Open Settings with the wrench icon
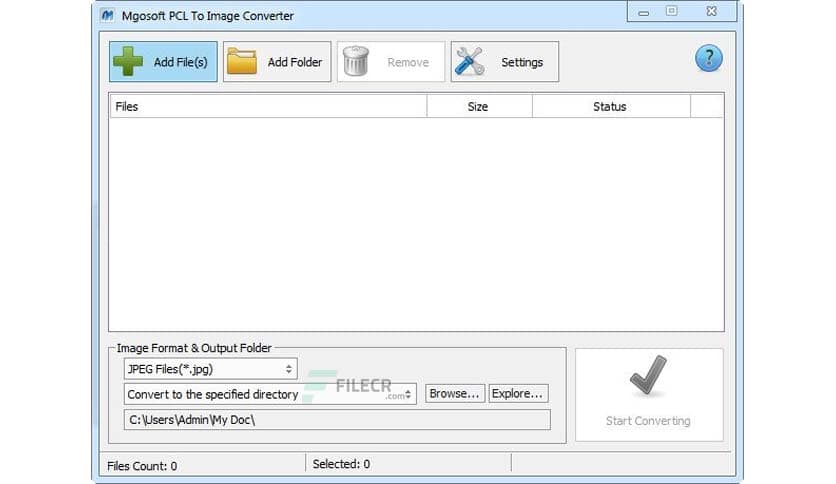 [505, 62]
